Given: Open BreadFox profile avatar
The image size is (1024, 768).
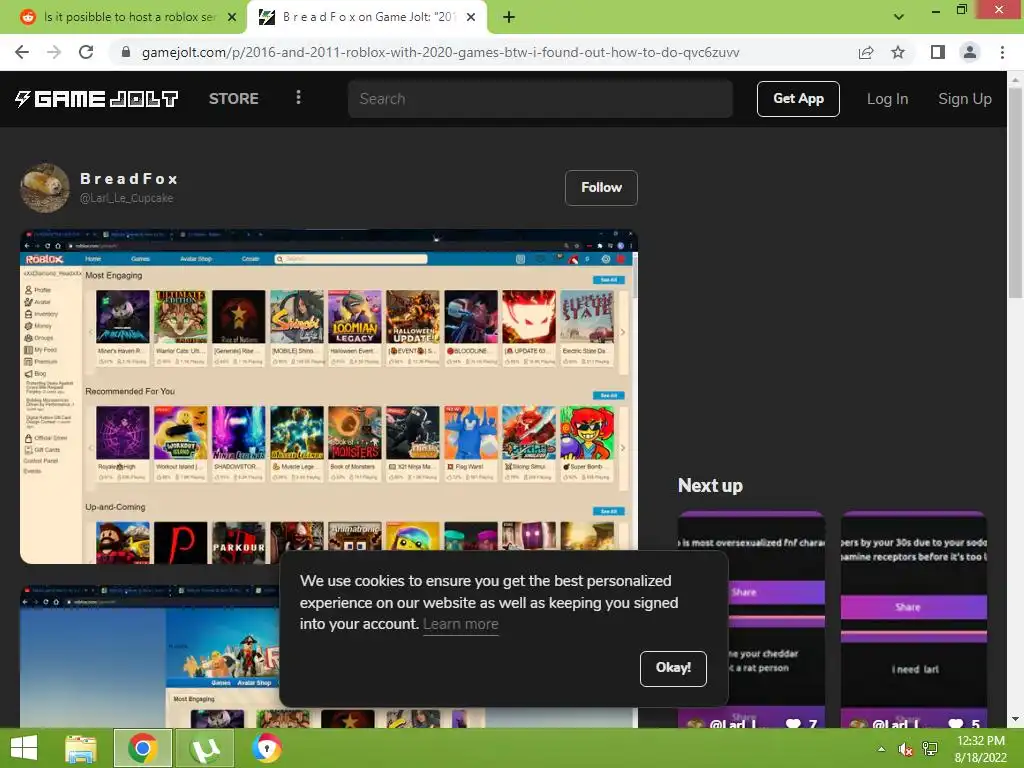Looking at the screenshot, I should coord(44,187).
